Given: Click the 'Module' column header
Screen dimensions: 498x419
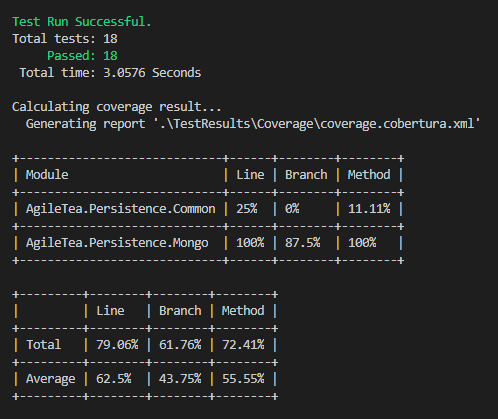Looking at the screenshot, I should click(47, 175).
